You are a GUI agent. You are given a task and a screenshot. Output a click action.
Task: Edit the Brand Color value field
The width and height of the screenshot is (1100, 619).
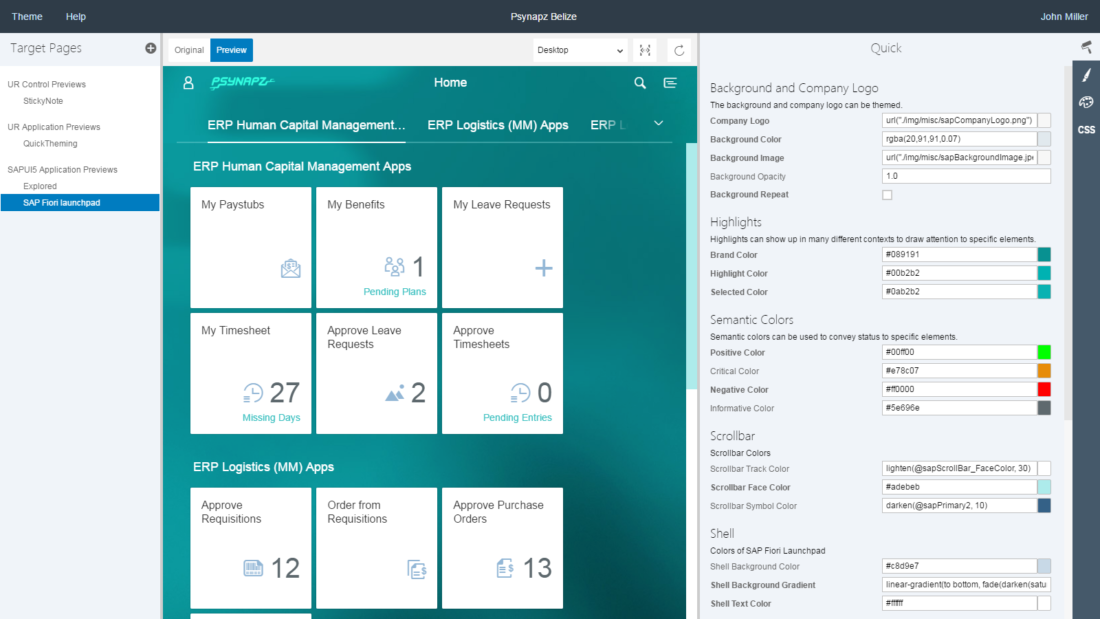(959, 255)
